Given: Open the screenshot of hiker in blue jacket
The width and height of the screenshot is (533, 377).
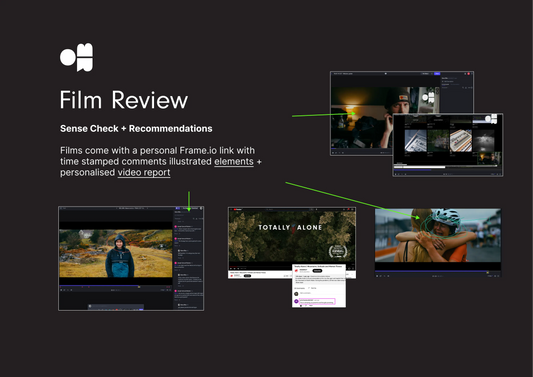Looking at the screenshot, I should pyautogui.click(x=131, y=258).
